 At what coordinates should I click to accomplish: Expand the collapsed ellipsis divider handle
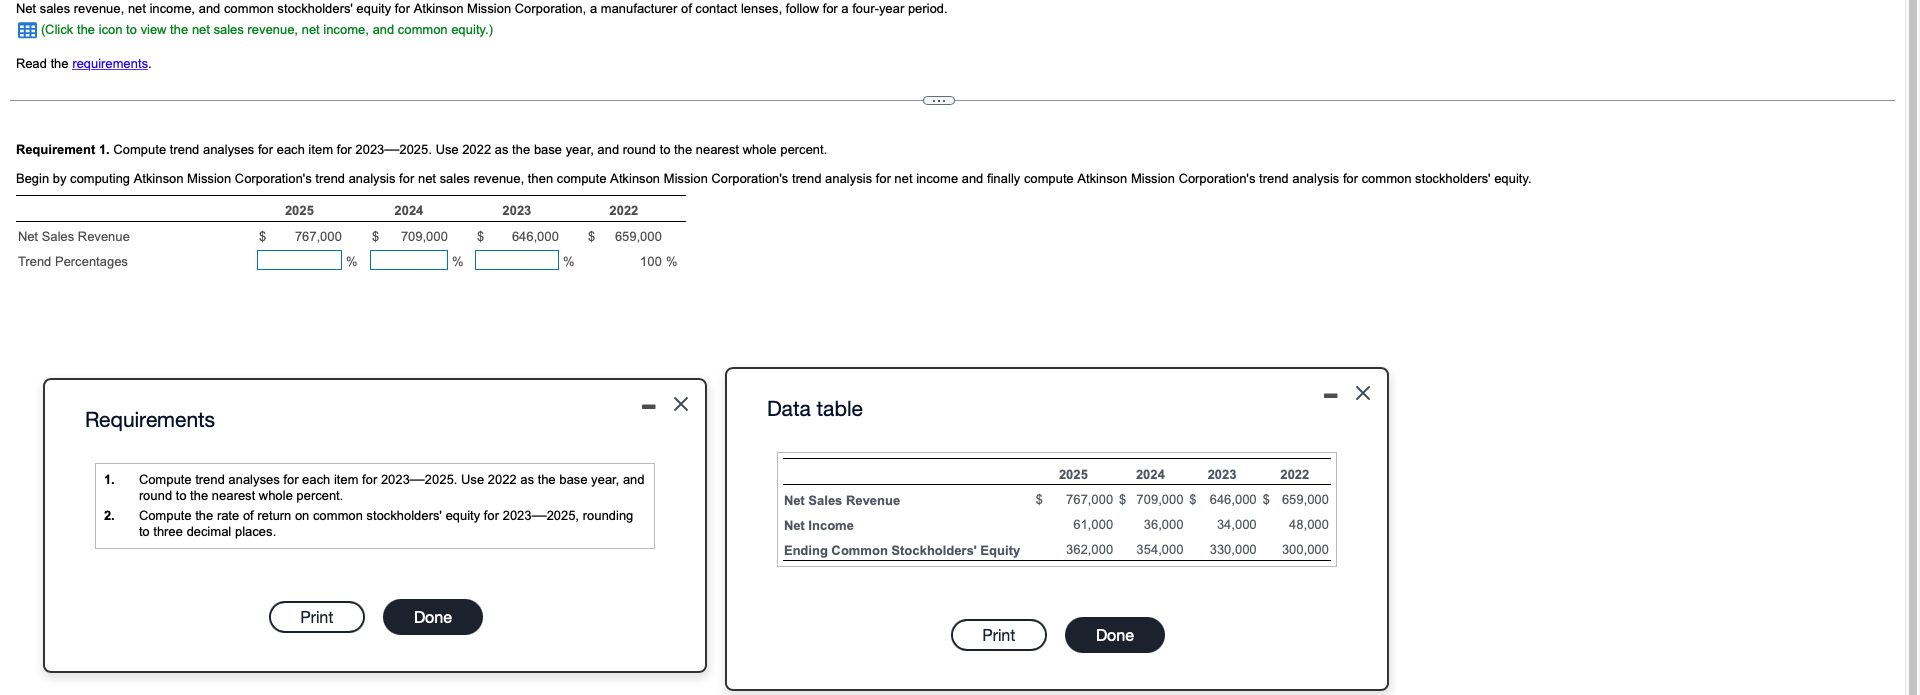click(938, 100)
